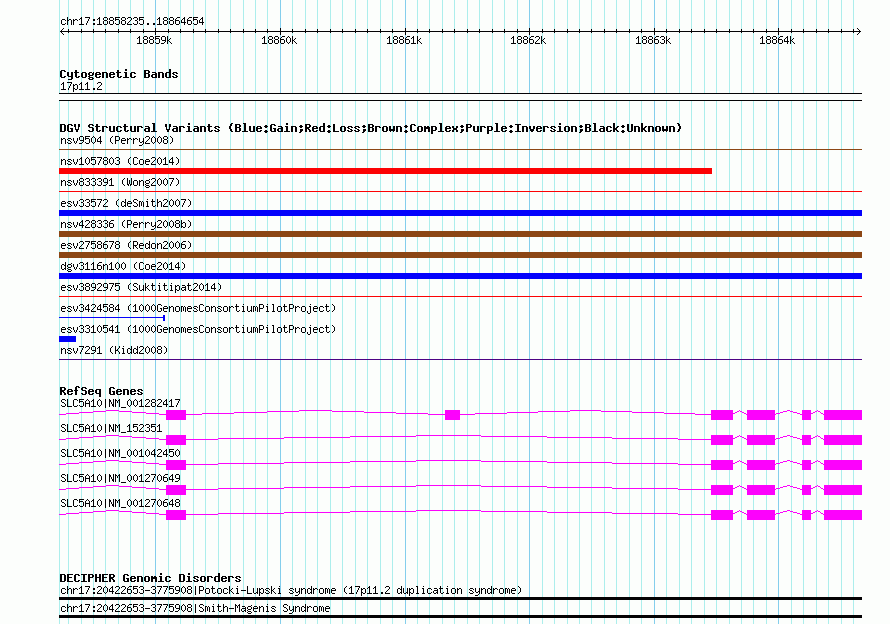The image size is (890, 624).
Task: Click the chr17:18858235..18864654 coordinate label
Action: click(132, 22)
